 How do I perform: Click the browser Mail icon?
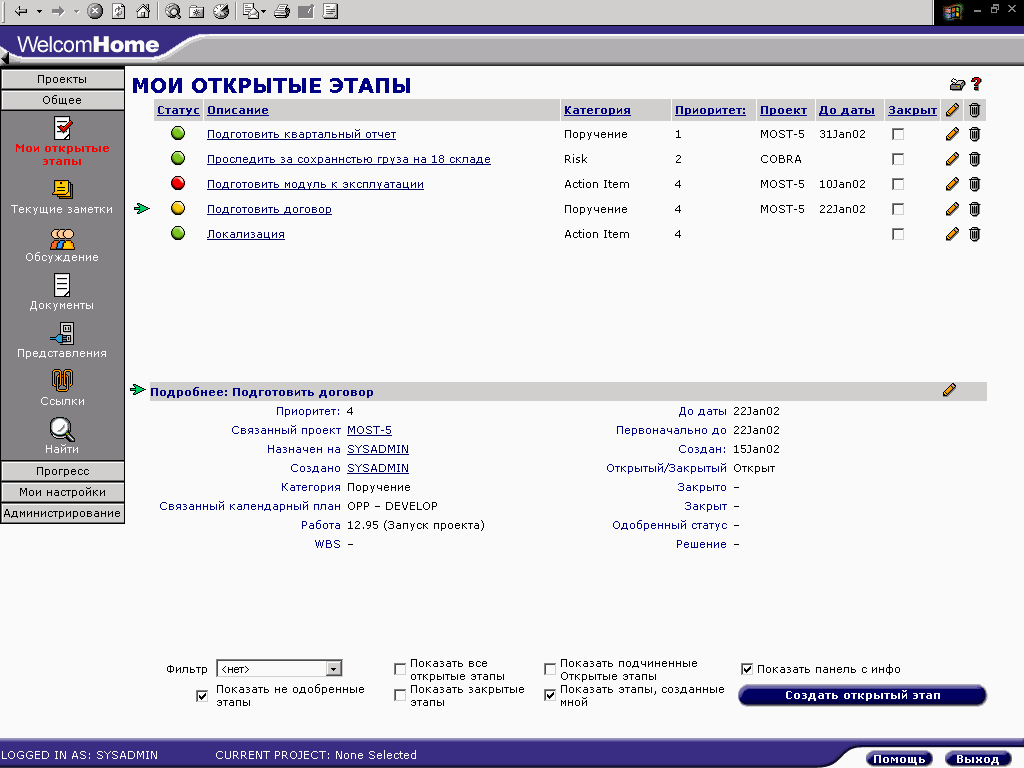pos(251,11)
